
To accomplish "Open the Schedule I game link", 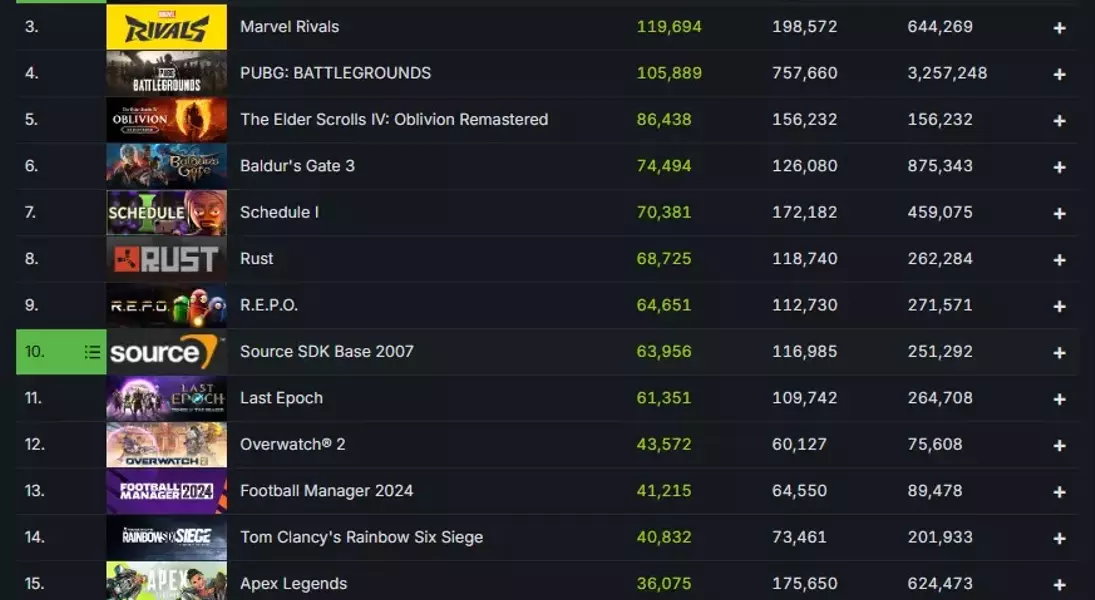I will 279,212.
